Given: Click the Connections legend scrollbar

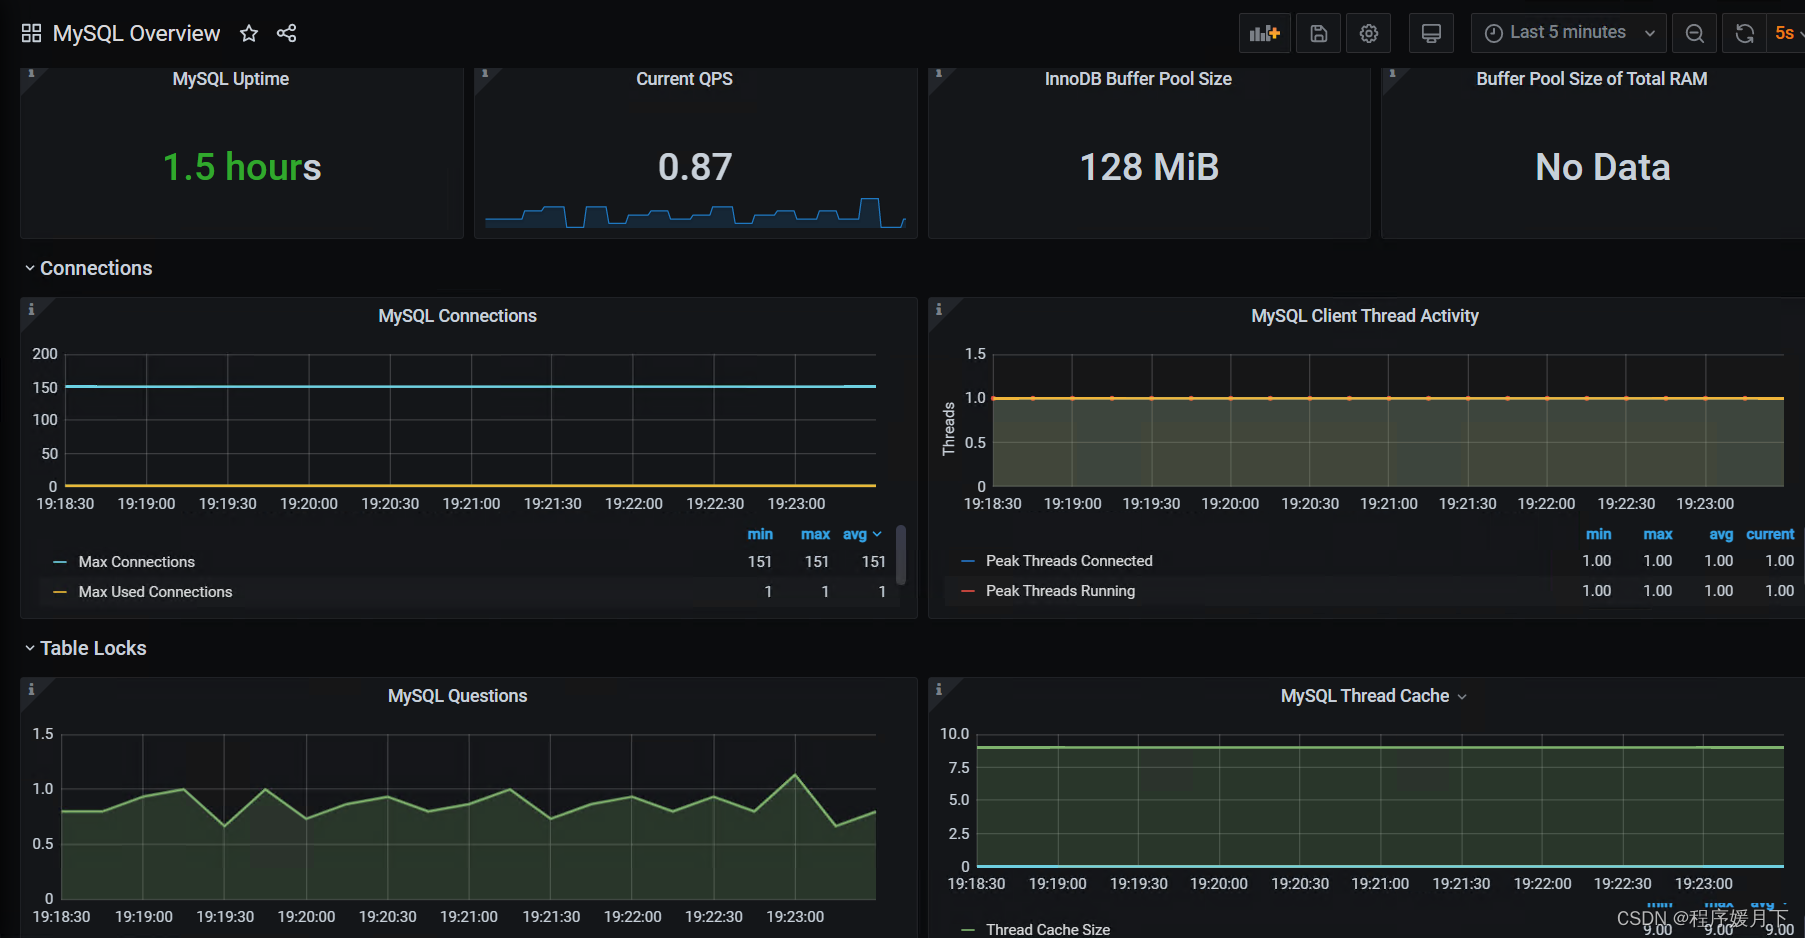Looking at the screenshot, I should 900,555.
